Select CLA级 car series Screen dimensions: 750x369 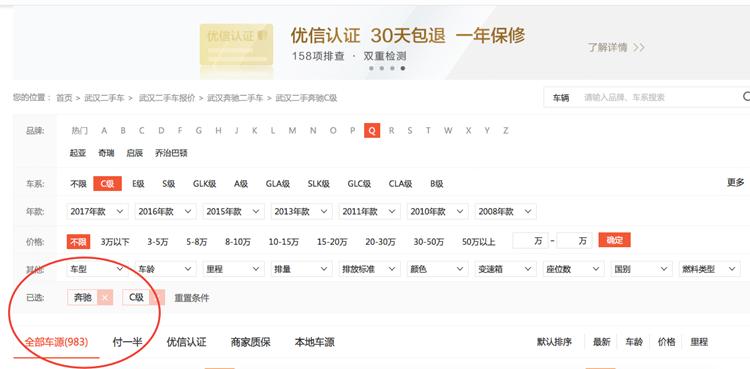(x=400, y=183)
